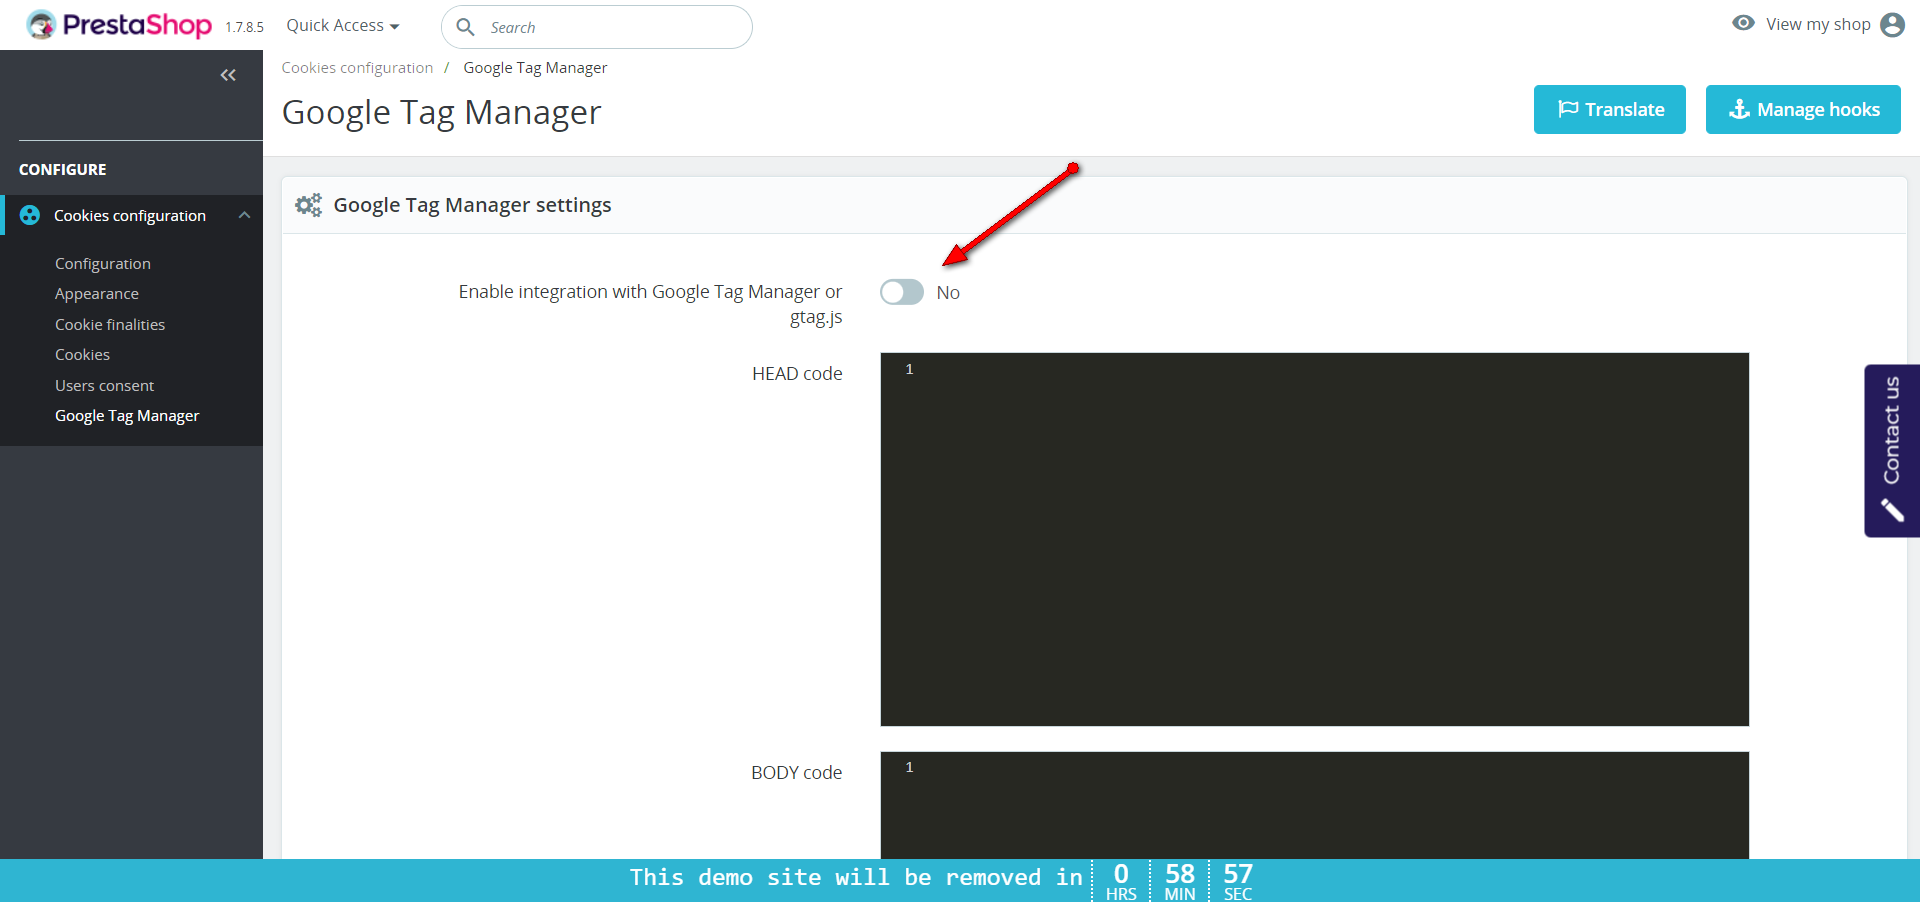Collapse the sidebar with double-chevron icon

228,75
